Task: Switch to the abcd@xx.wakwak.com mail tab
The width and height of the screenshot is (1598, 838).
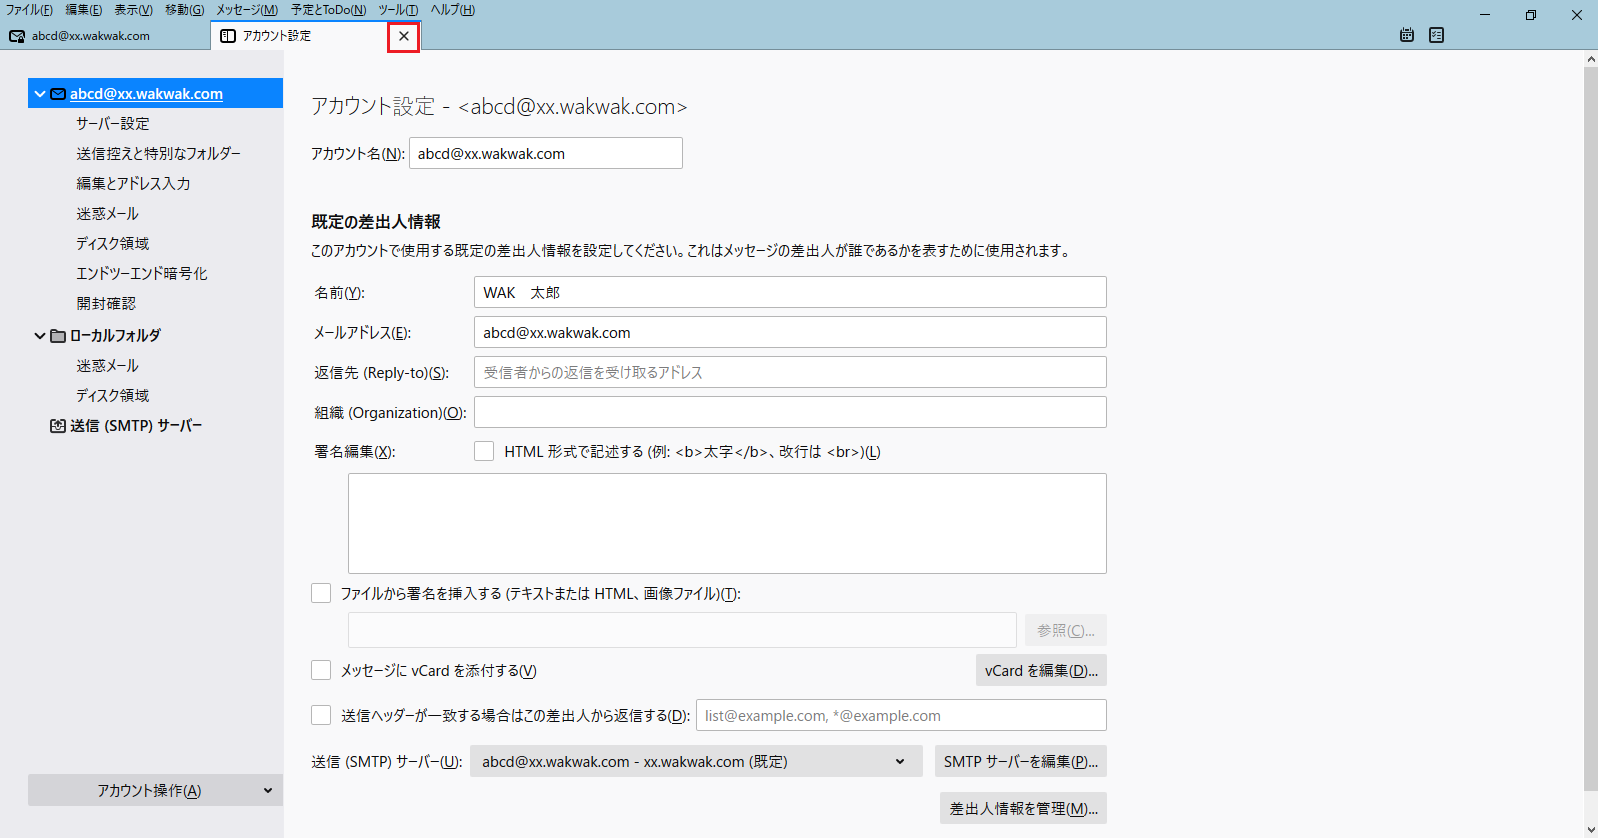Action: [105, 36]
